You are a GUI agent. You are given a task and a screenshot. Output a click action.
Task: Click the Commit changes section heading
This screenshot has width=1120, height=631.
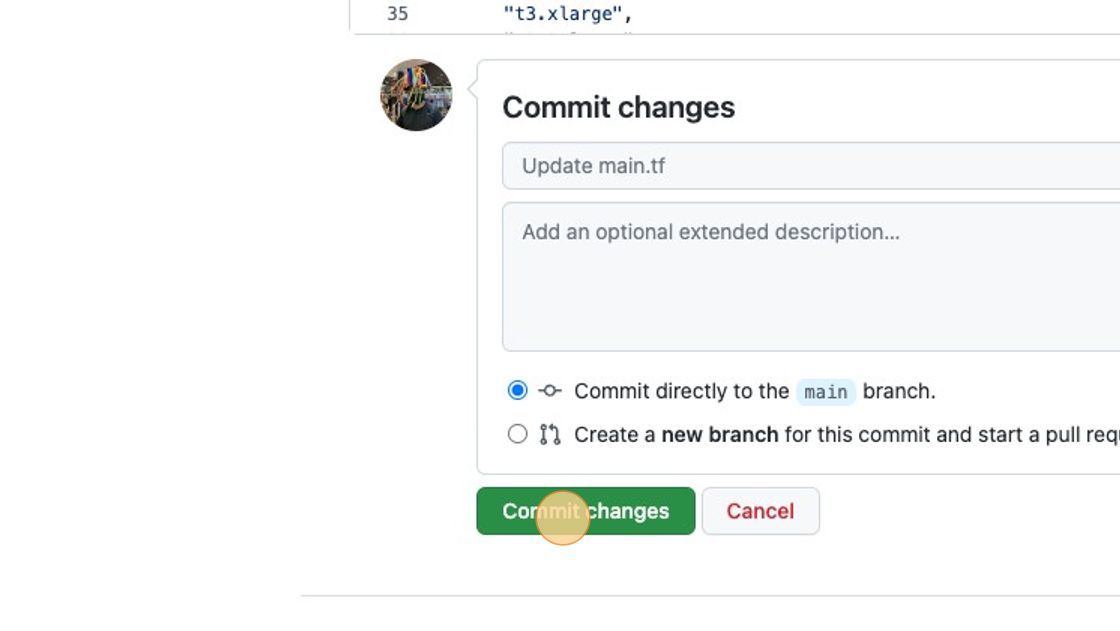[619, 107]
